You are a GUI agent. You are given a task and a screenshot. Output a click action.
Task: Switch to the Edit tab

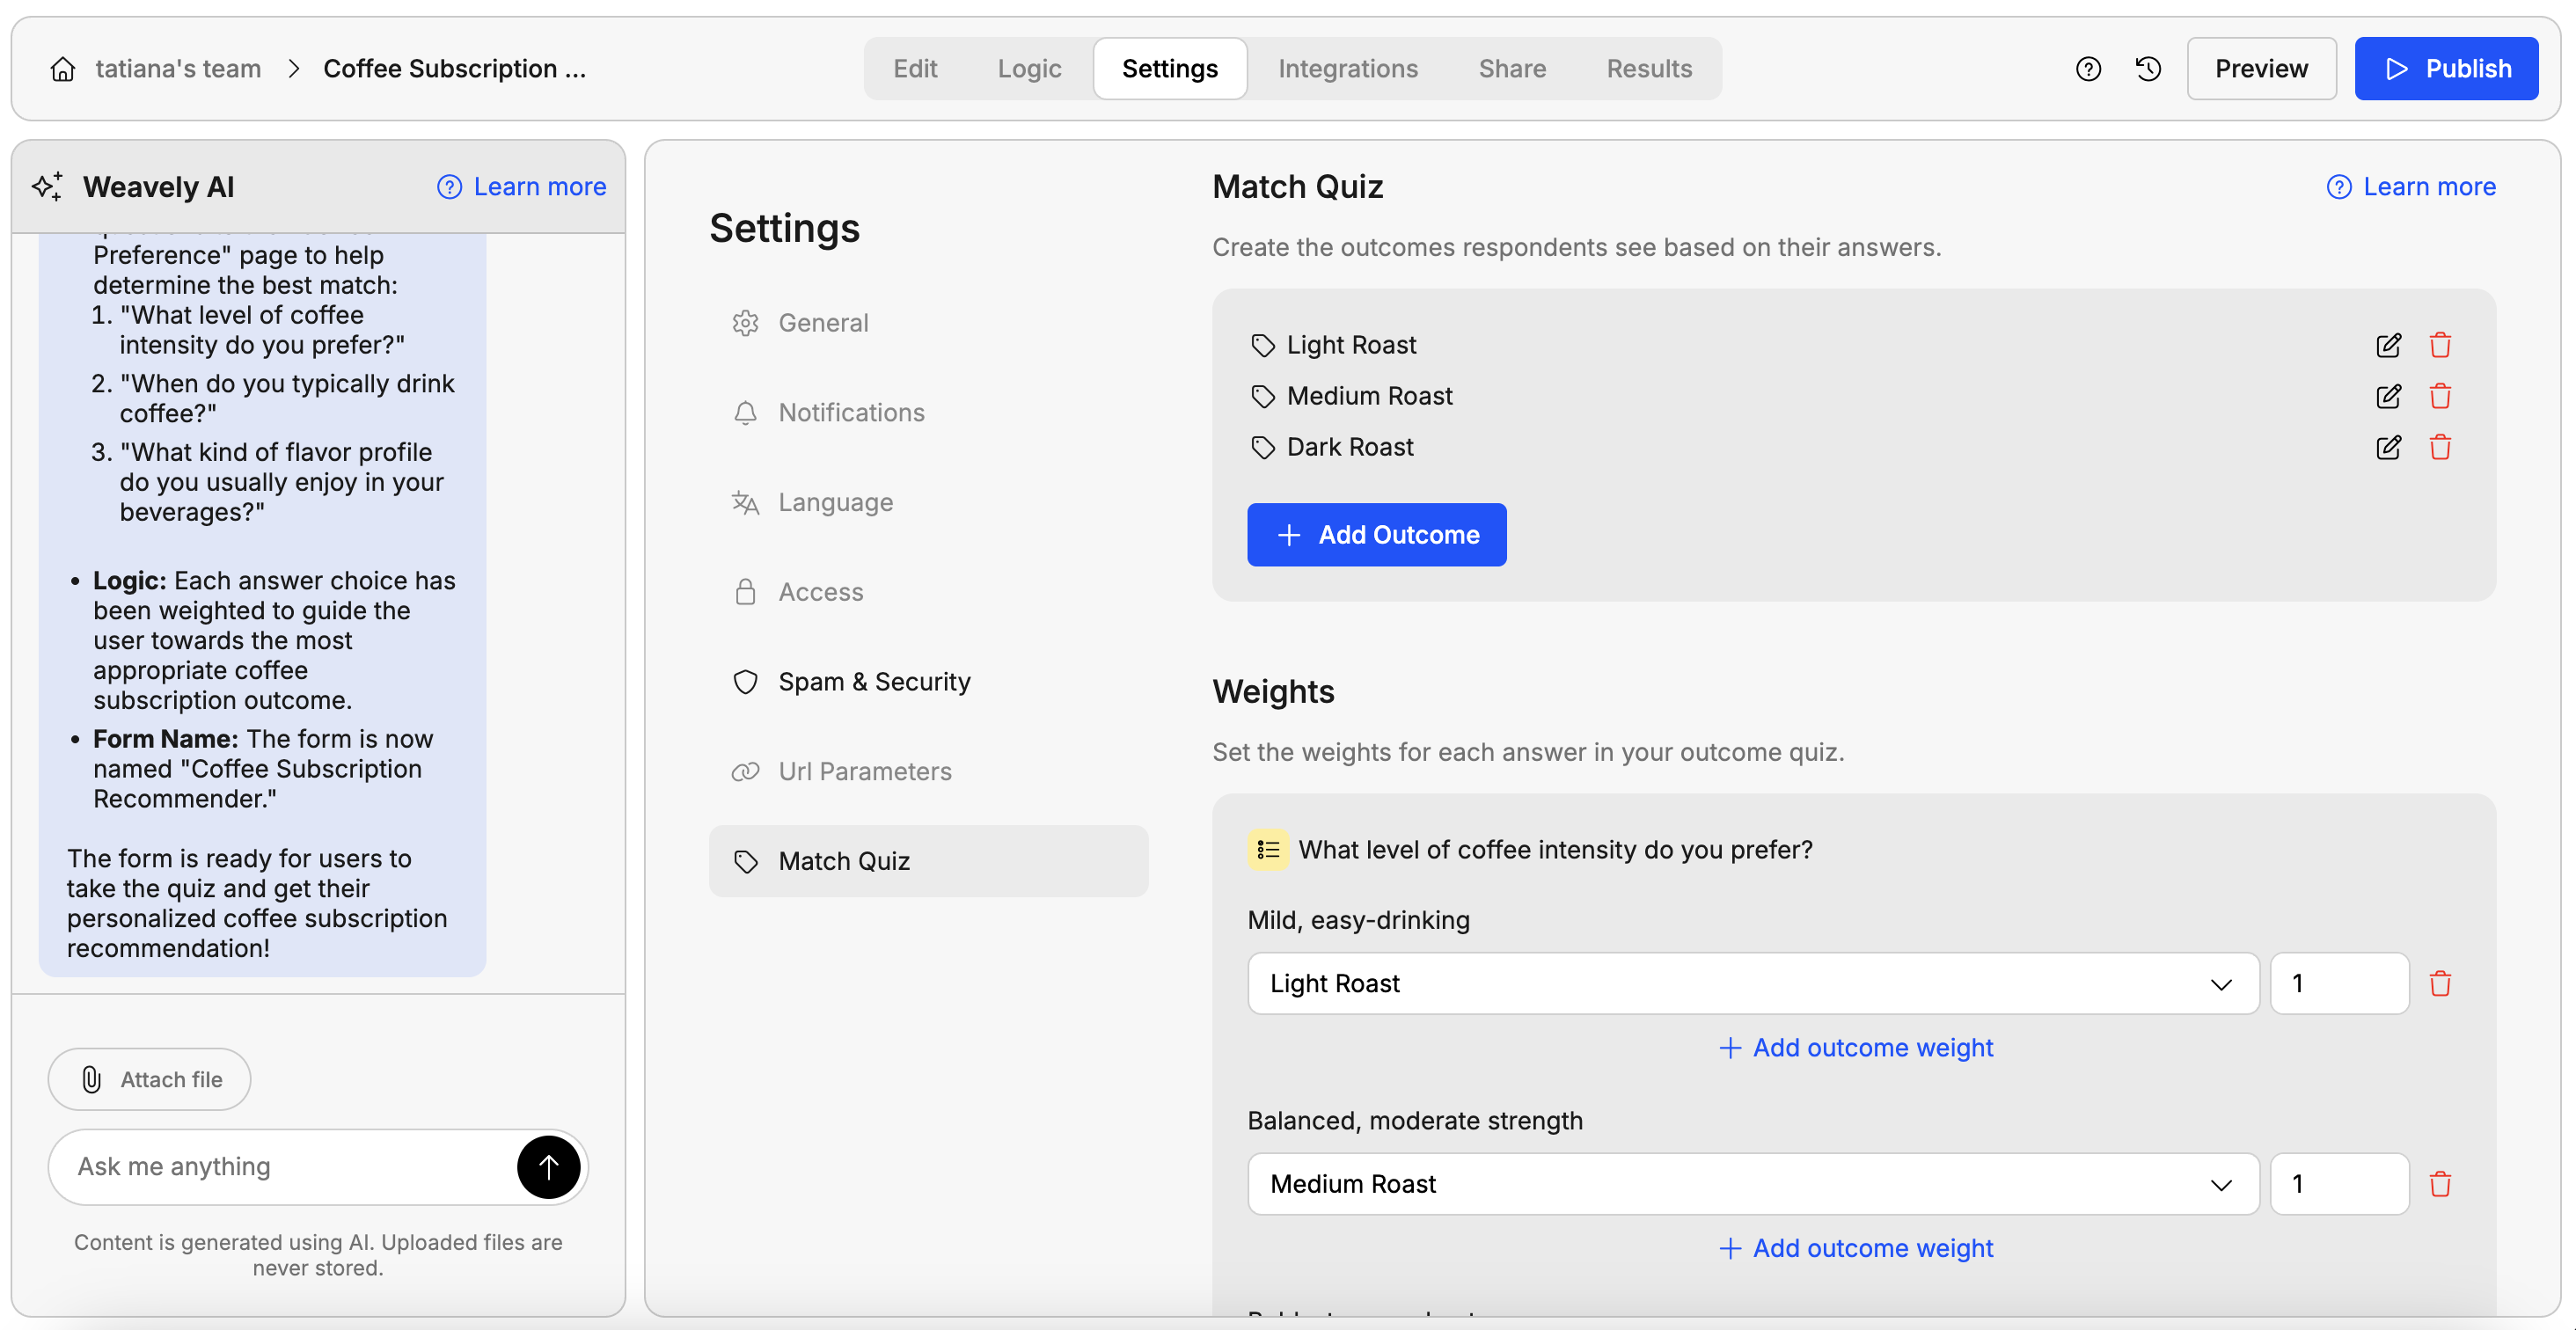pyautogui.click(x=915, y=69)
